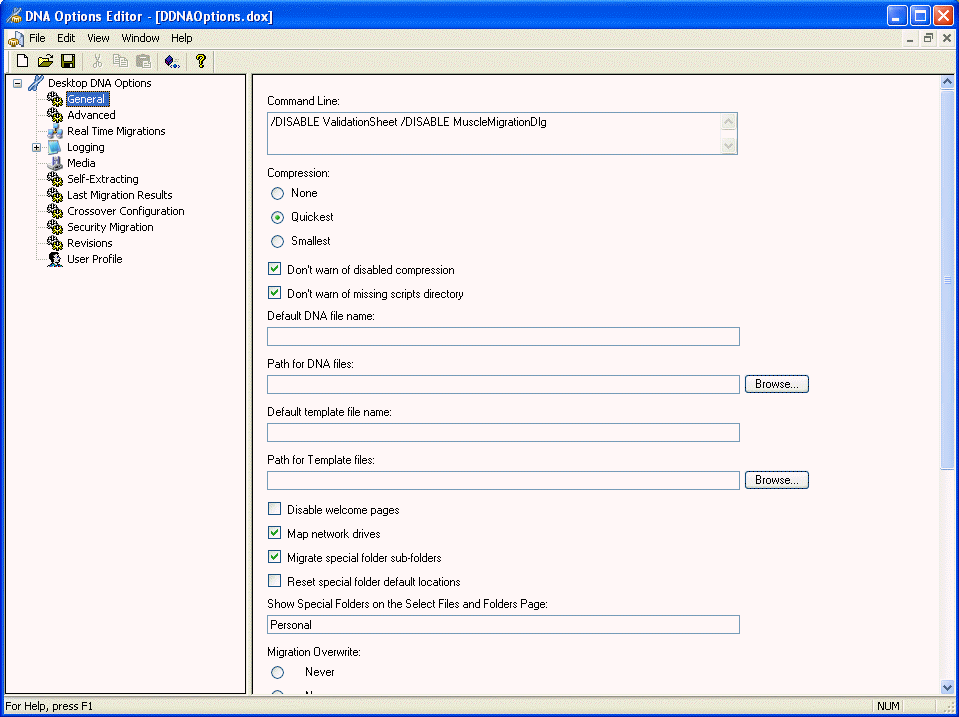The width and height of the screenshot is (959, 717).
Task: Click the Save floppy disk icon
Action: [x=68, y=61]
